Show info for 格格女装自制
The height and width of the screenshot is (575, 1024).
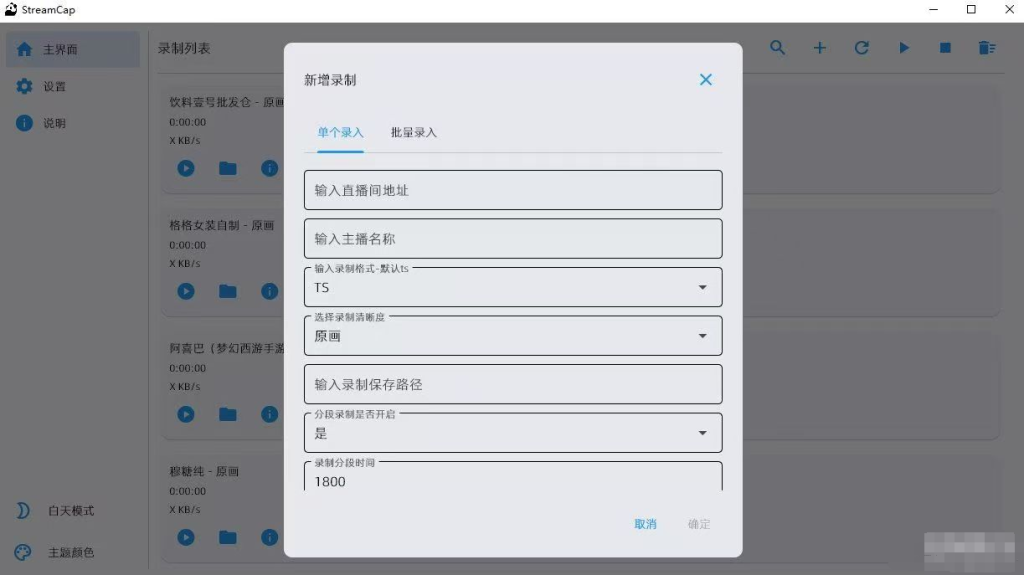[x=269, y=291]
